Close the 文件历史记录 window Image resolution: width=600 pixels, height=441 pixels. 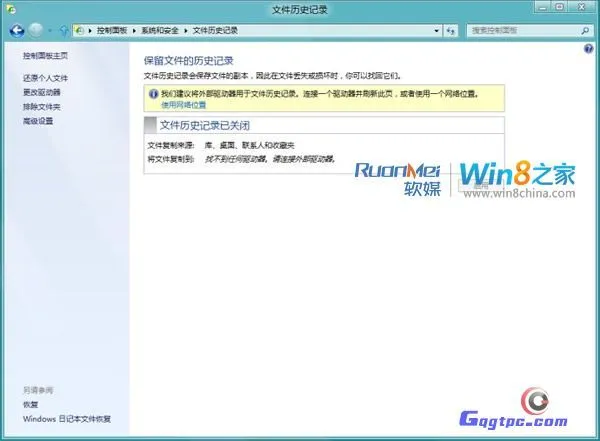582,6
